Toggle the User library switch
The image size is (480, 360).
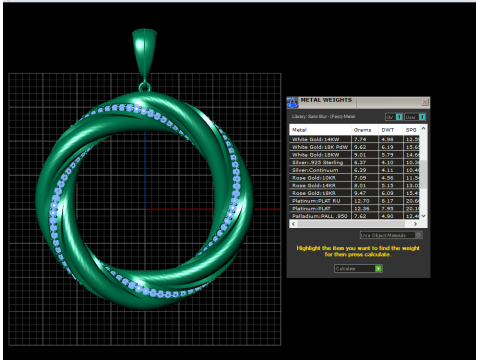(422, 117)
